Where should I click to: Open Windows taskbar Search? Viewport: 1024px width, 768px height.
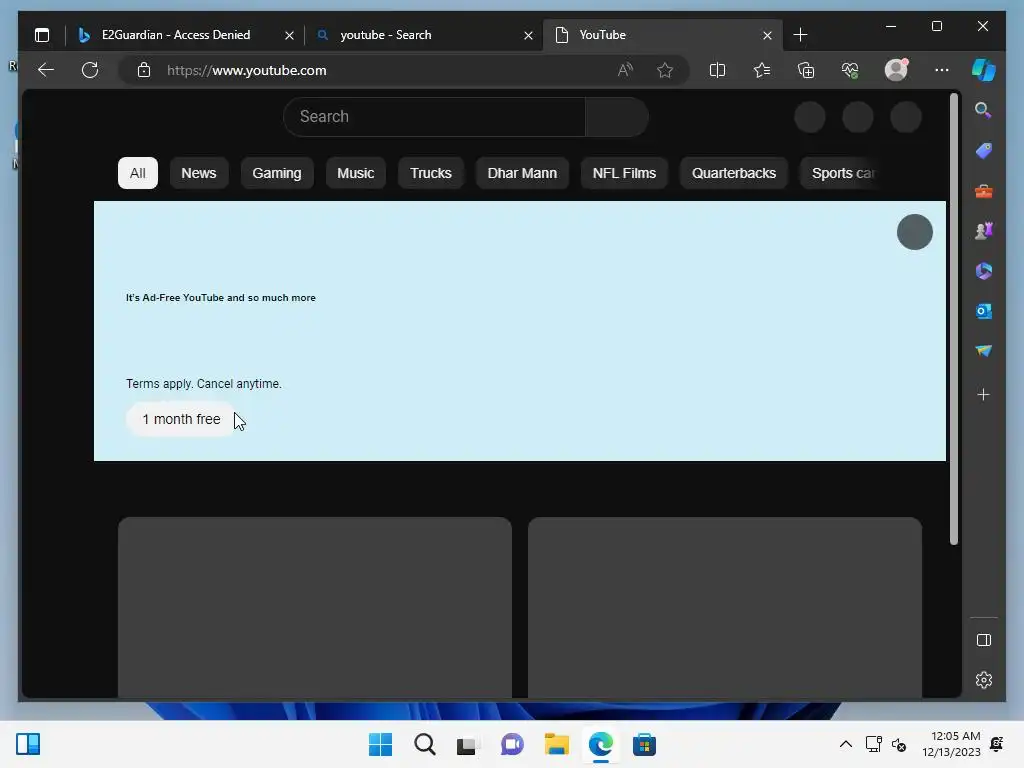(x=424, y=744)
